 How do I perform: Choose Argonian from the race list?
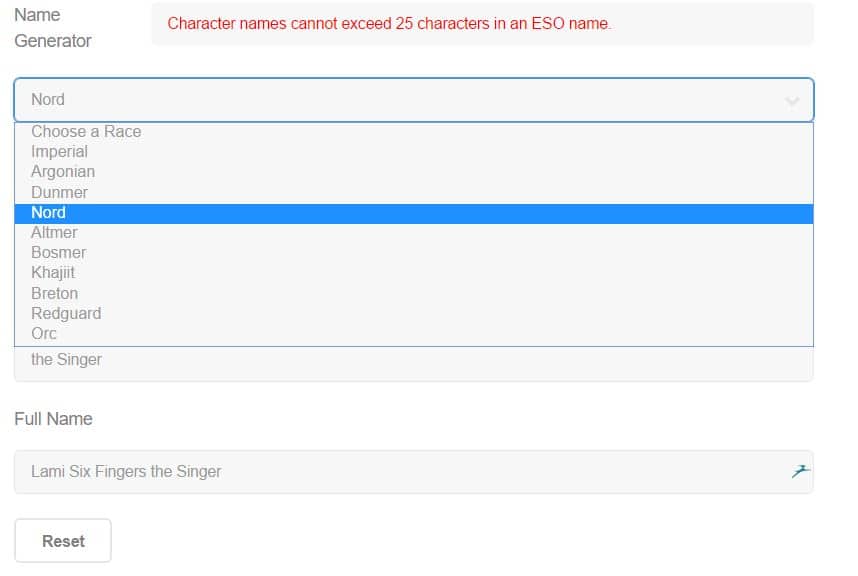click(x=414, y=172)
